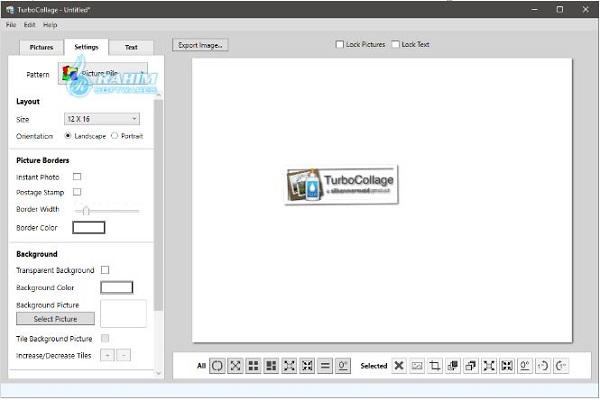This screenshot has height=400, width=600.
Task: Click the inward-arrows shrink icon in Selected group
Action: 507,366
